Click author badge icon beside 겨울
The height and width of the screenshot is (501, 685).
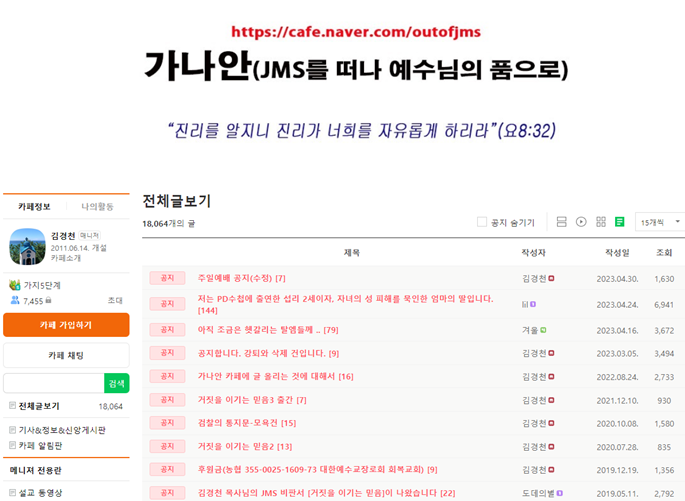543,330
